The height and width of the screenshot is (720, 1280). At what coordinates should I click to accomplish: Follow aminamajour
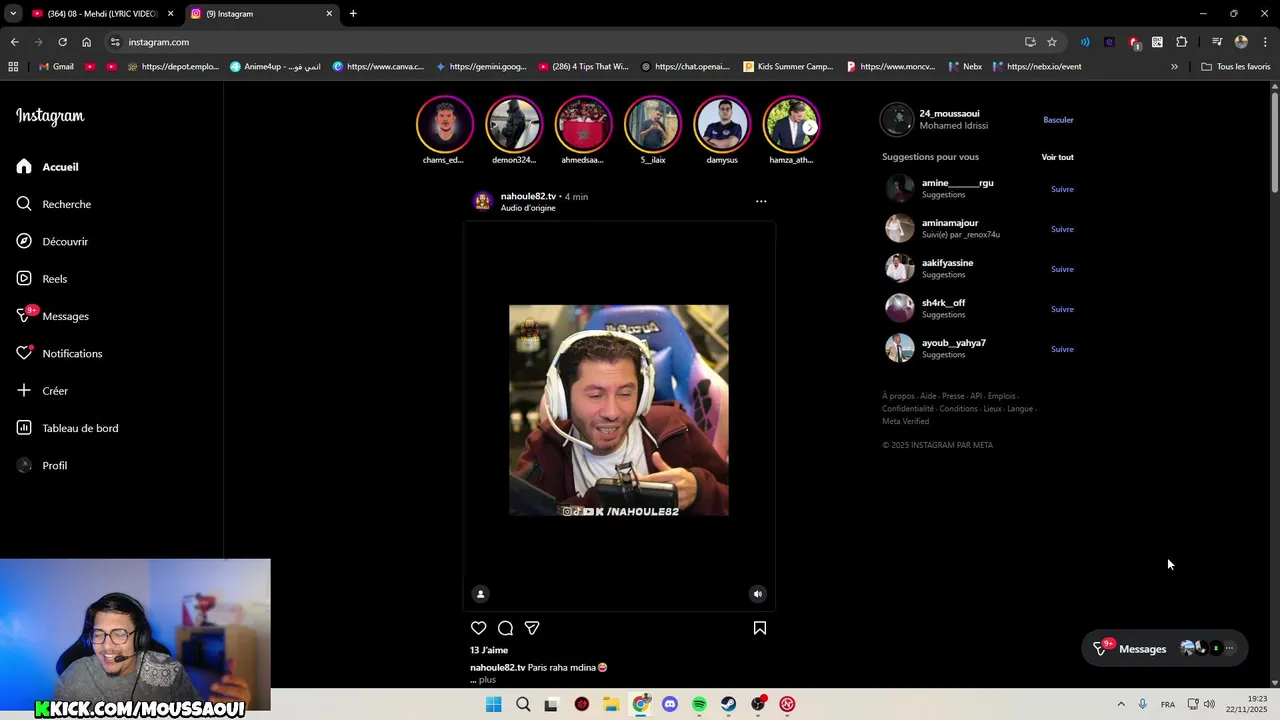coord(1062,229)
